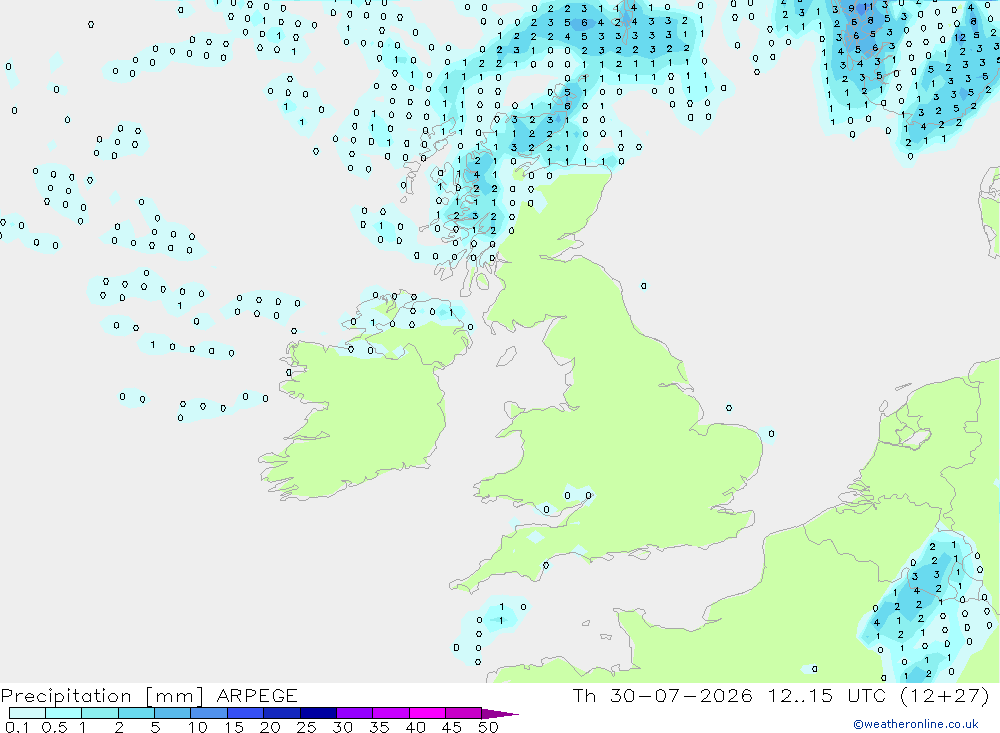Click the 20–25 mm legend swatch
This screenshot has height=733, width=1000.
click(x=281, y=713)
